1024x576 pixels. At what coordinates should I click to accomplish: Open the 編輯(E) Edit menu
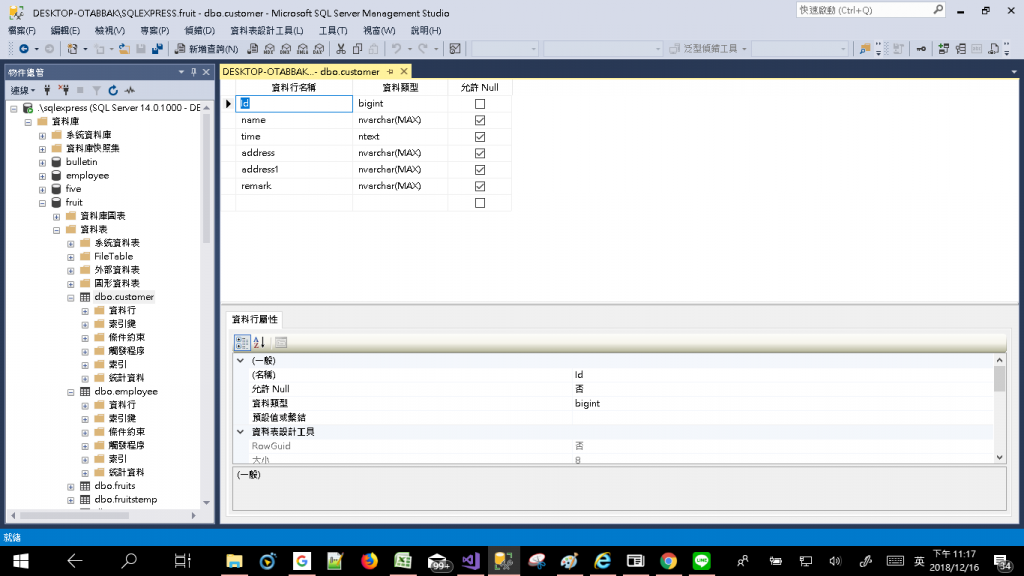tap(65, 31)
